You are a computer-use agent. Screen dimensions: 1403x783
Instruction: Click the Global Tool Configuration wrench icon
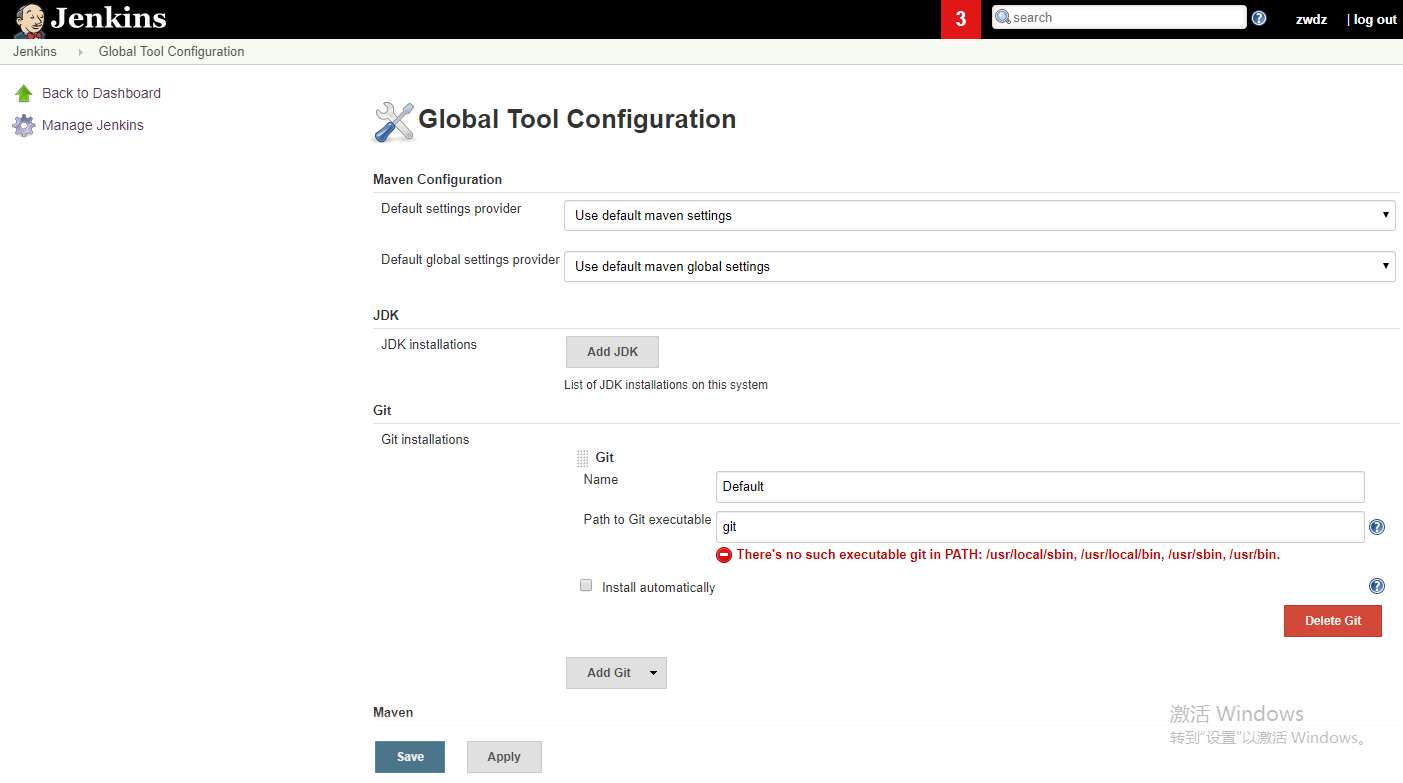click(394, 122)
